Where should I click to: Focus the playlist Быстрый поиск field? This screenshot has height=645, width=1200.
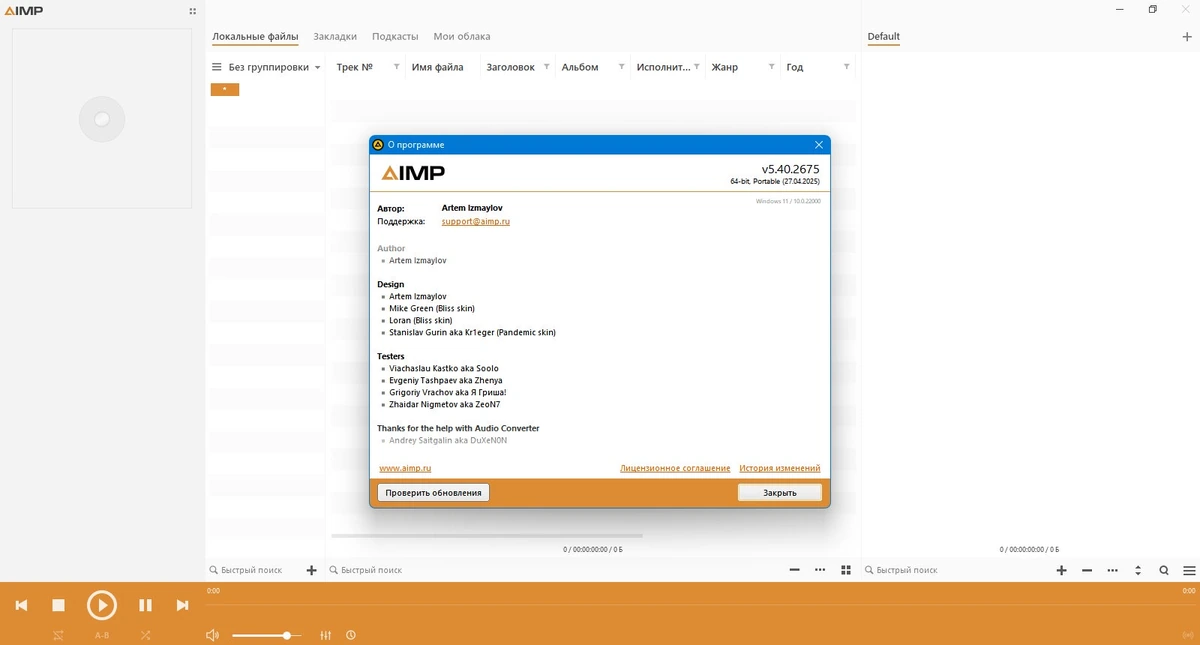[x=958, y=570]
